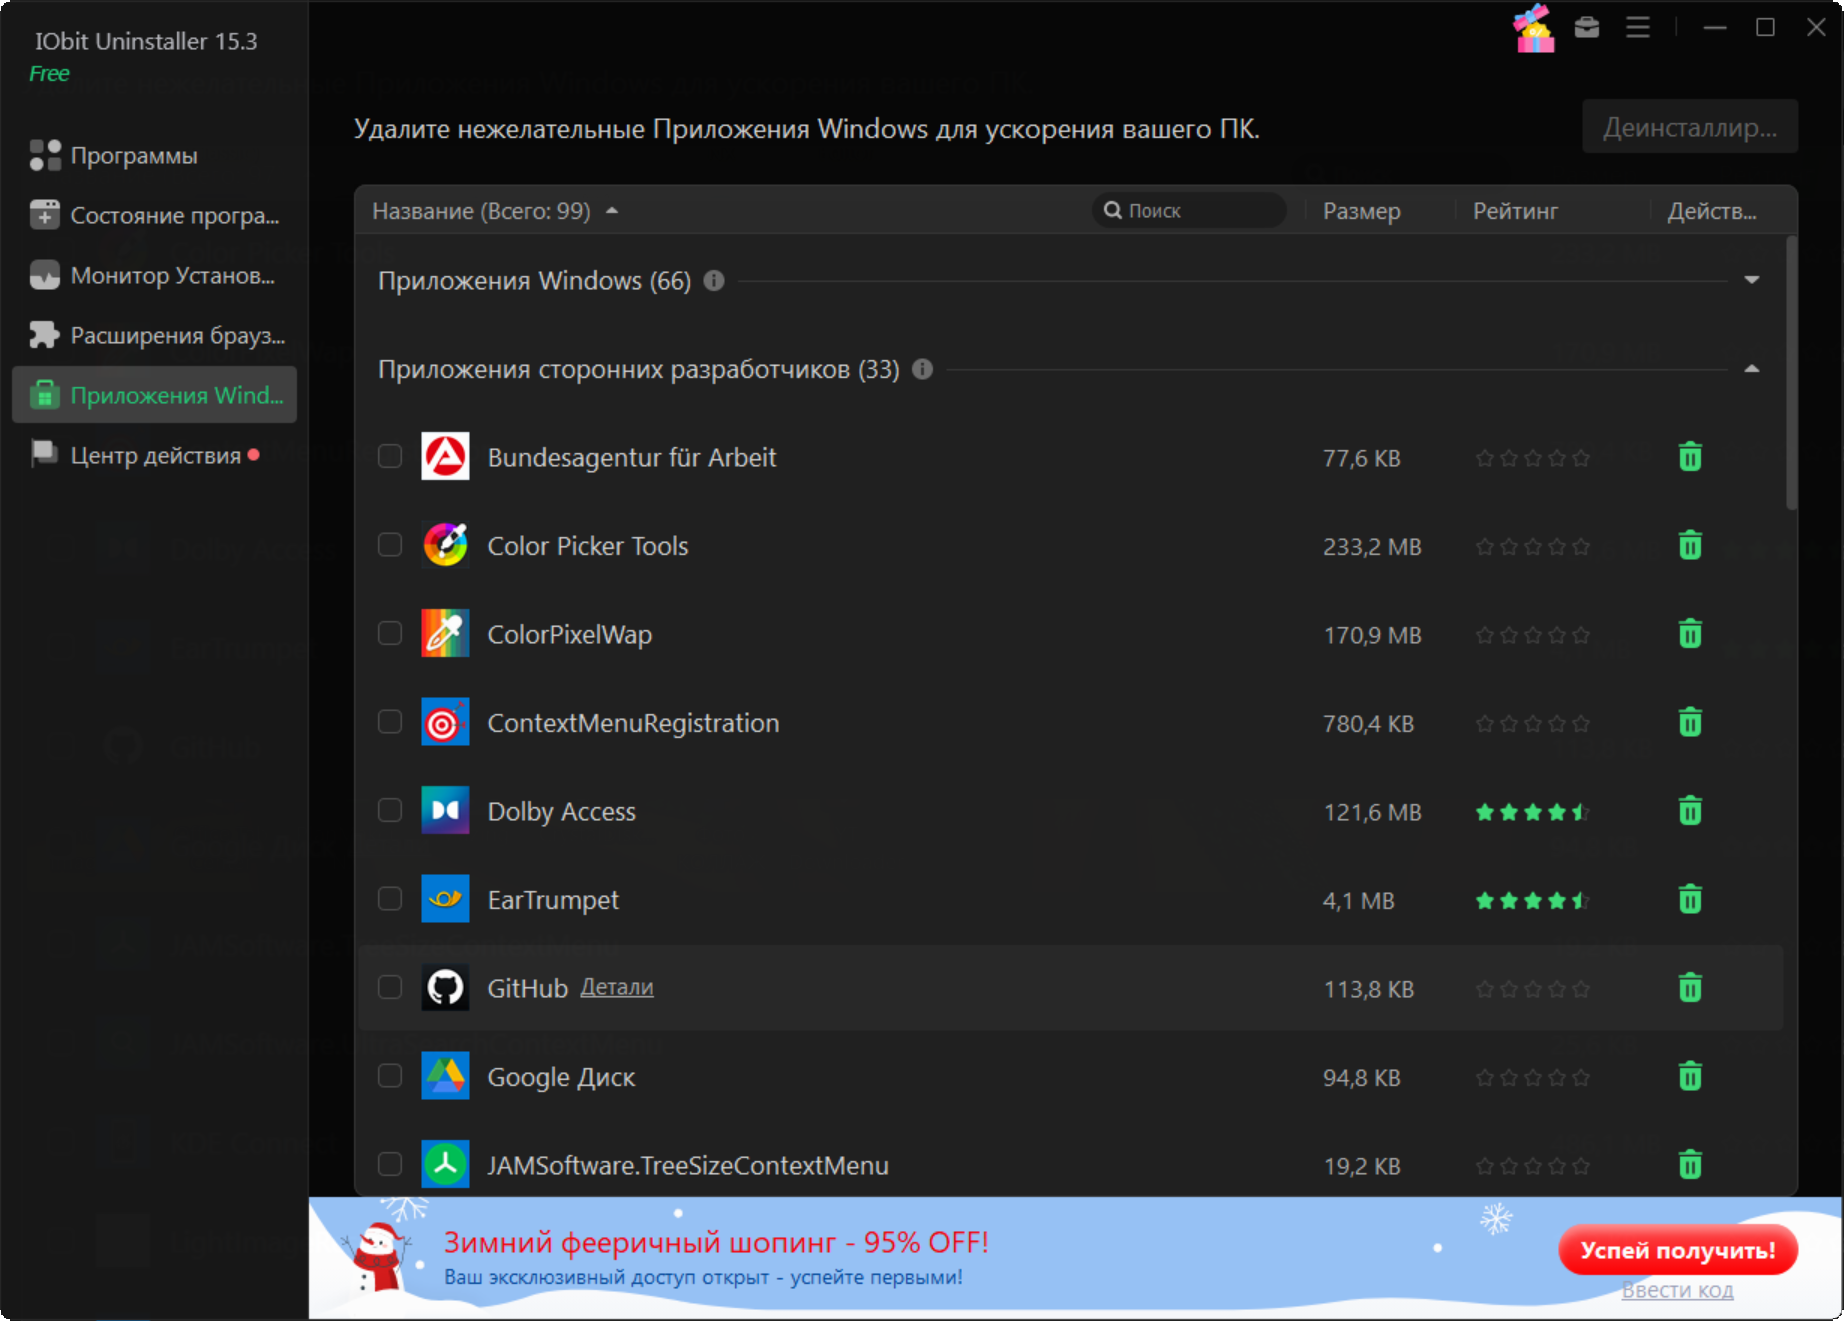
Task: Open the toolbox icon in title bar
Action: coord(1586,28)
